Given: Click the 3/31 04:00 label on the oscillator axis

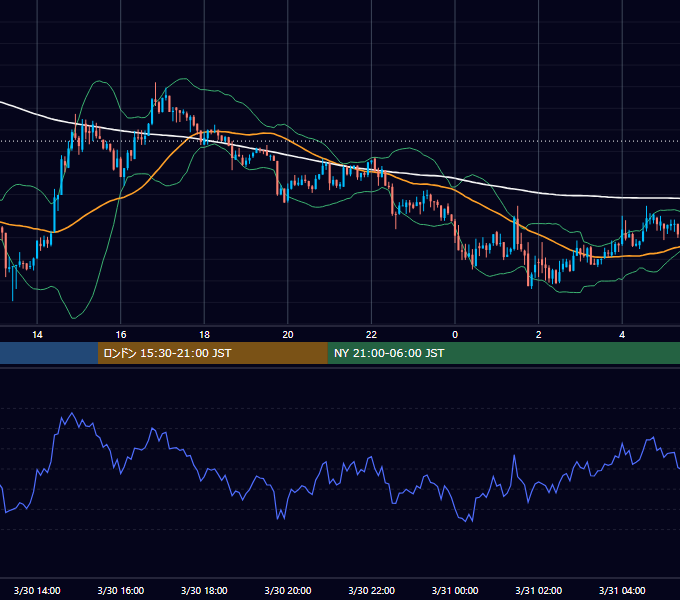Looking at the screenshot, I should pyautogui.click(x=622, y=590).
